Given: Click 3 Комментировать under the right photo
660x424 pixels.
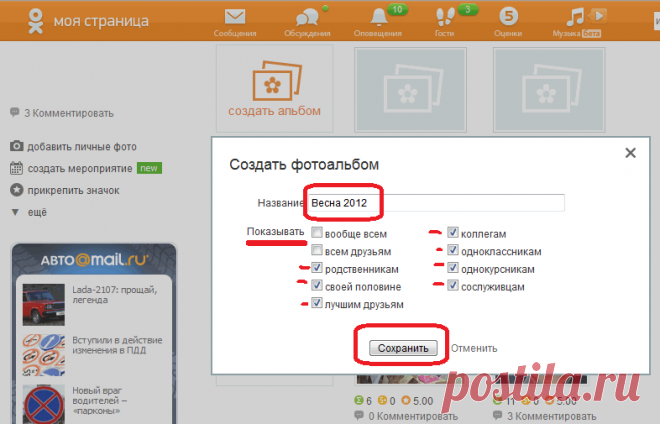Looking at the screenshot, I should [551, 416].
